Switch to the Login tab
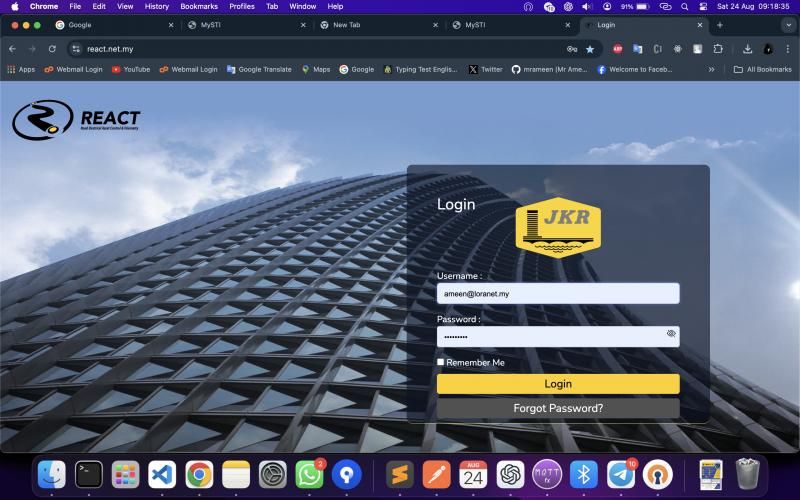This screenshot has height=500, width=800. click(644, 25)
